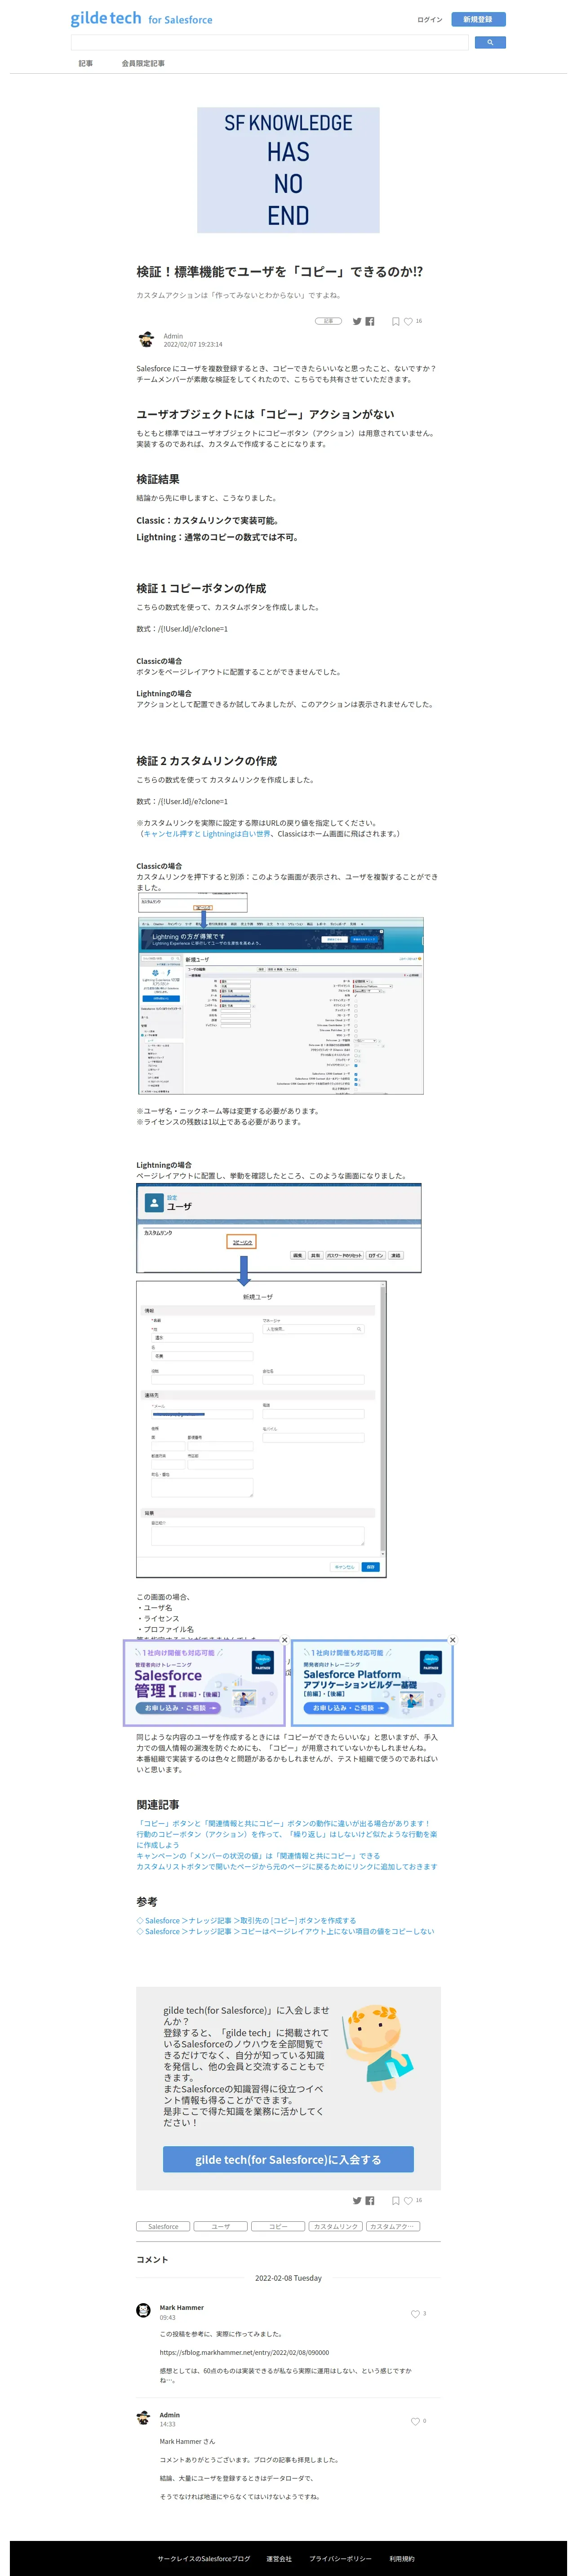577x2576 pixels.
Task: Bookmark the article from the header
Action: point(396,321)
